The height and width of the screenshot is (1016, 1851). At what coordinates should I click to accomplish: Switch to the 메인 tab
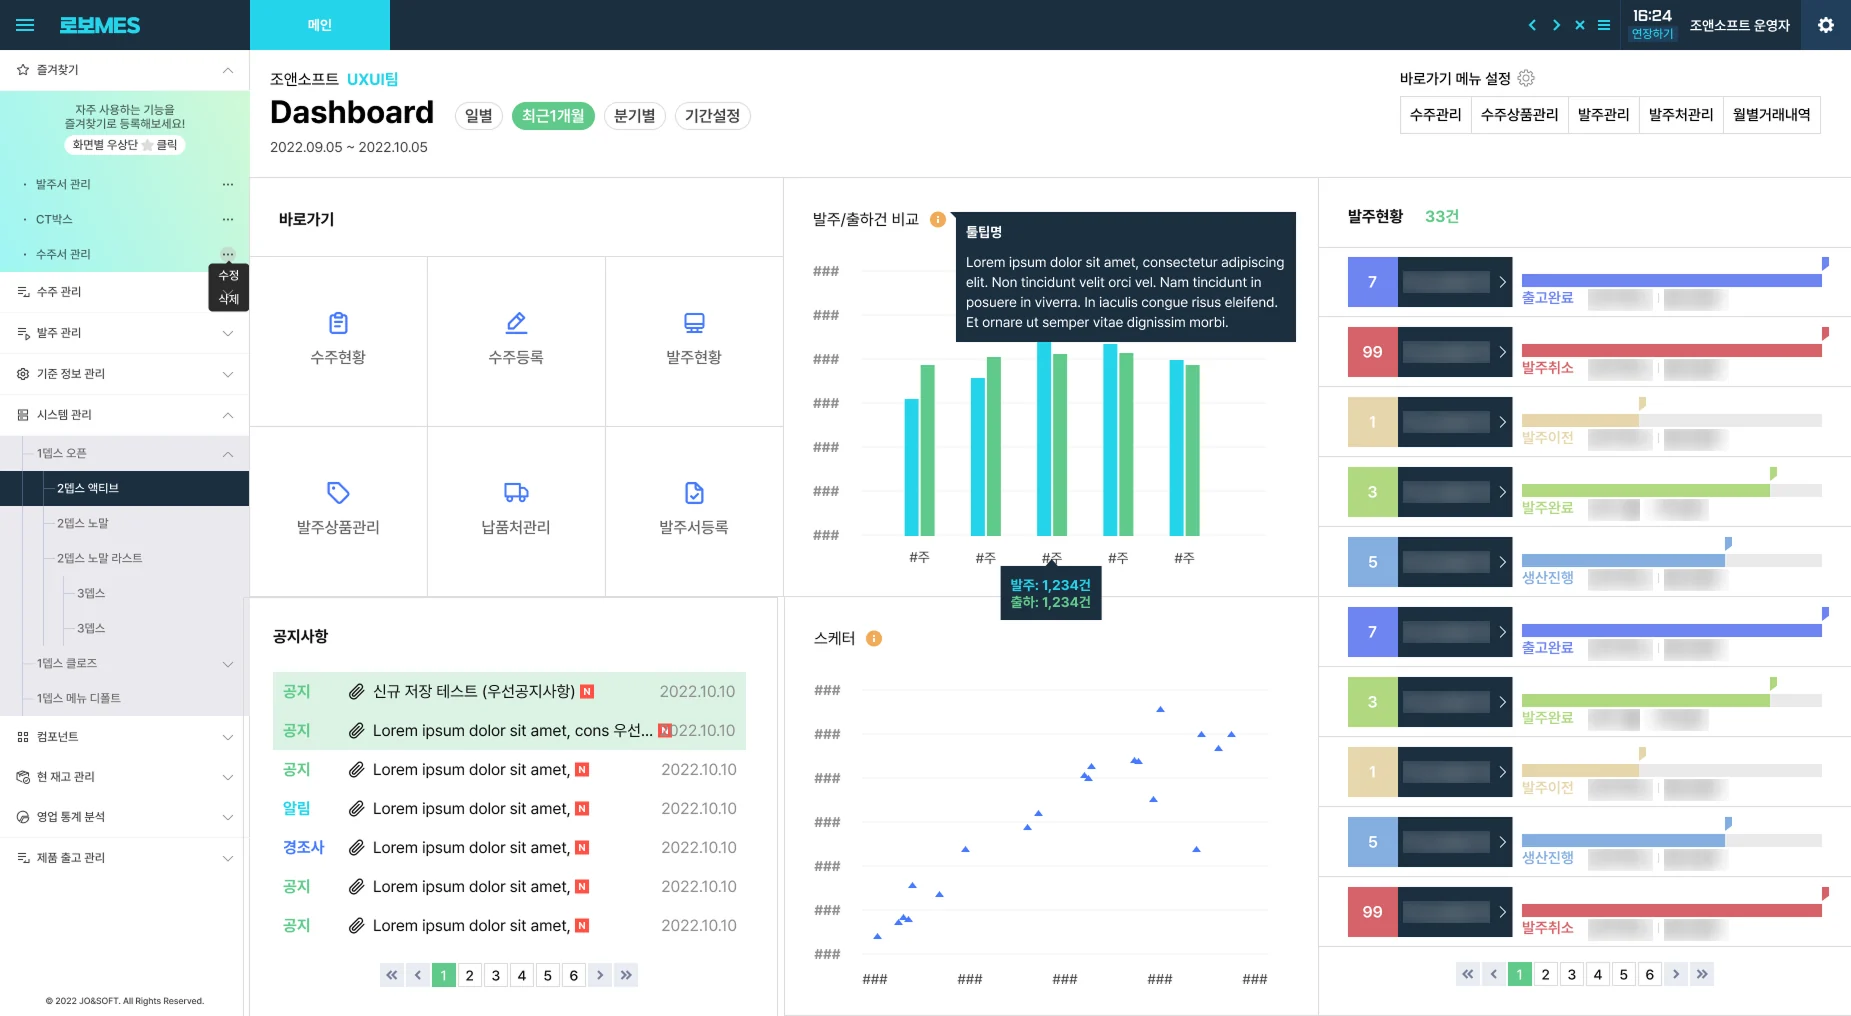coord(320,25)
